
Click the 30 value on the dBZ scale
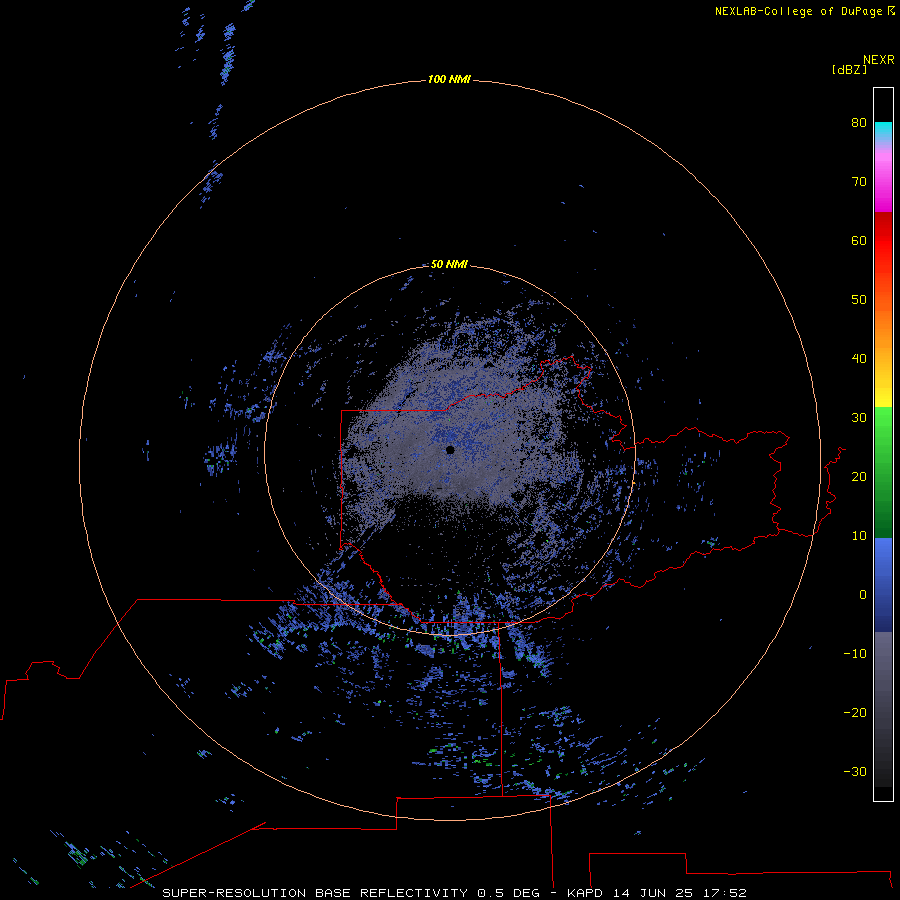(x=859, y=417)
